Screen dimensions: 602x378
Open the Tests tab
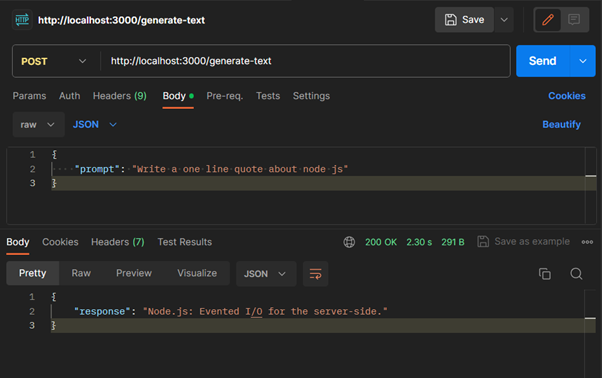268,96
